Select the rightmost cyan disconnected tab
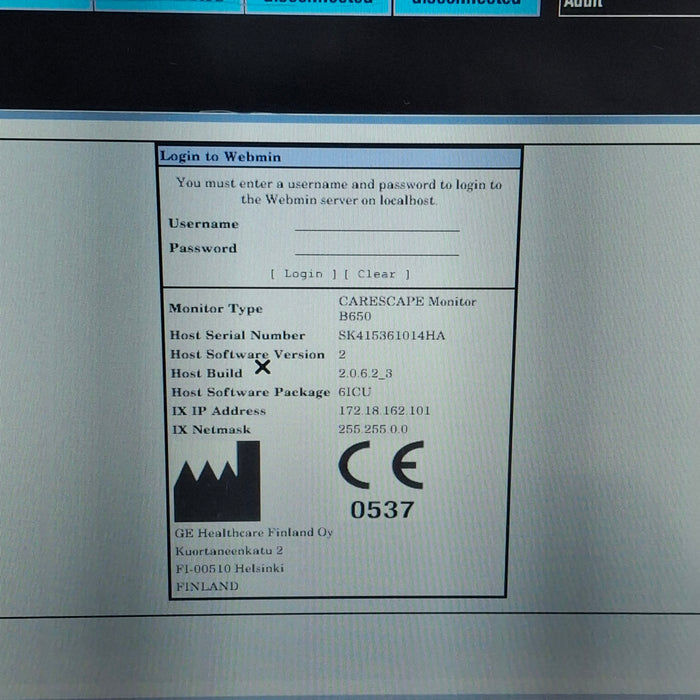 pos(466,4)
